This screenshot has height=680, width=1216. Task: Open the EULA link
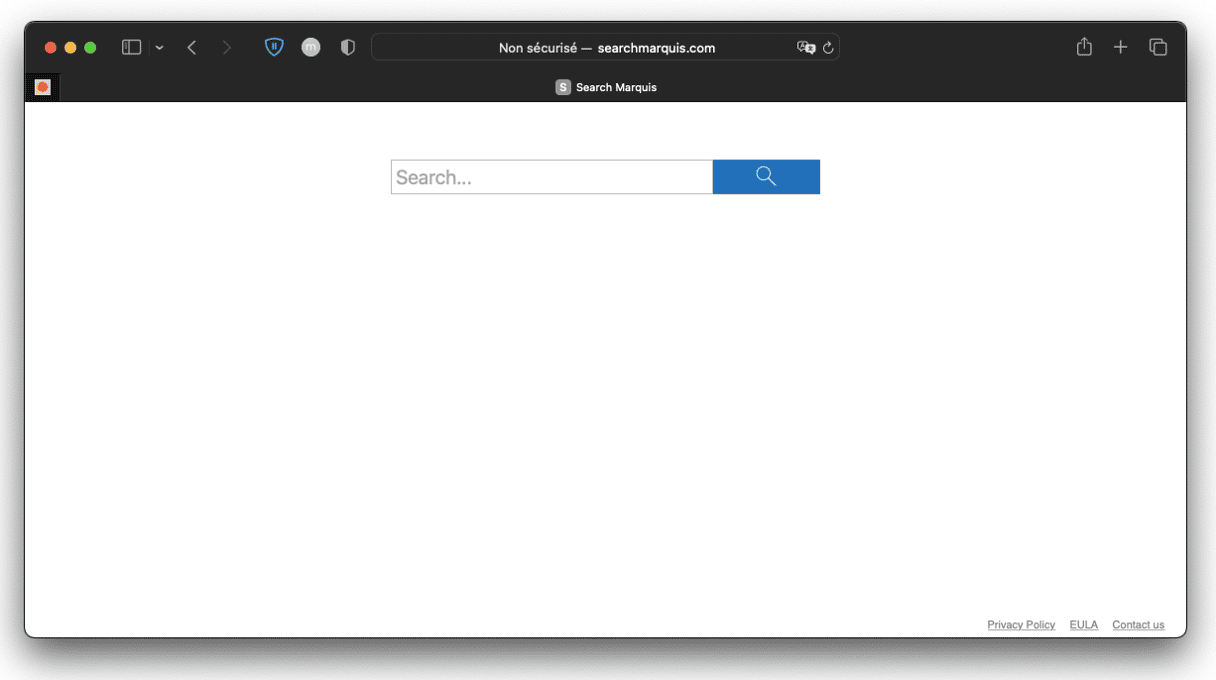coord(1083,625)
